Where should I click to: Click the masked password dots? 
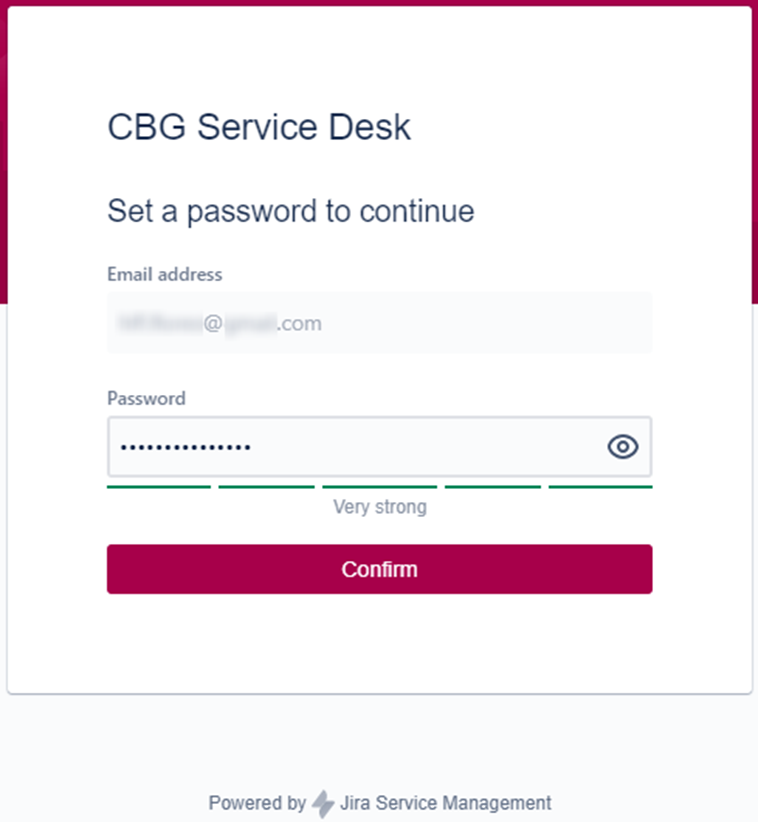186,447
